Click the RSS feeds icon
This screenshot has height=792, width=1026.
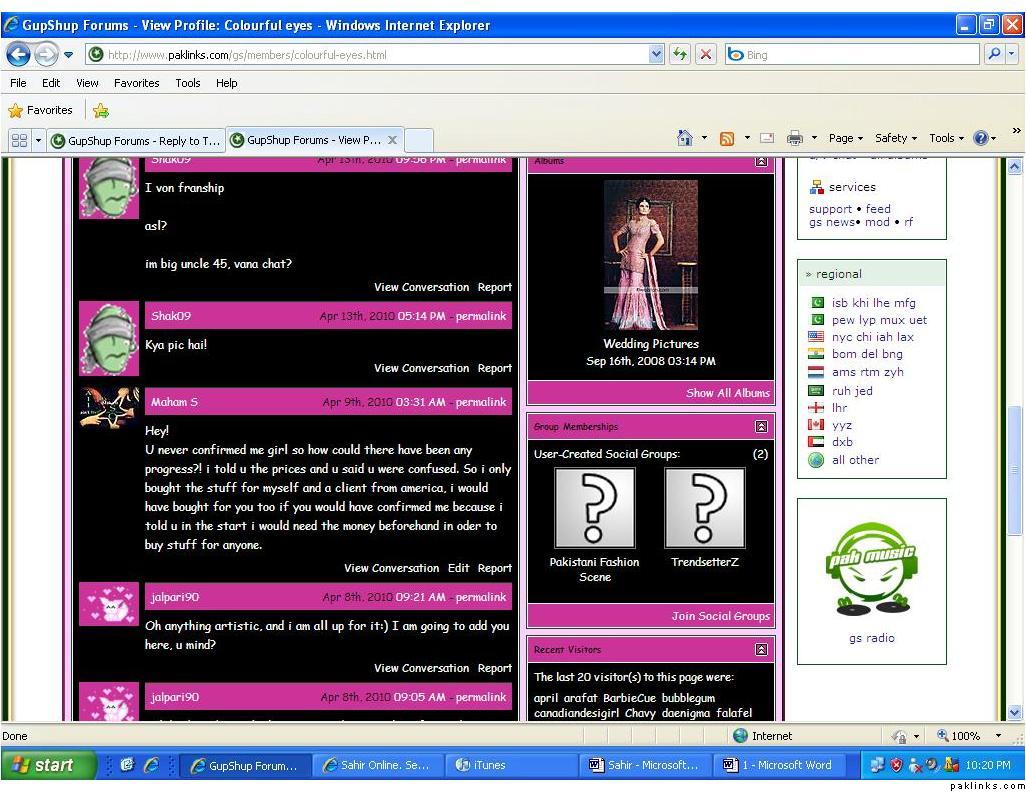pyautogui.click(x=727, y=139)
